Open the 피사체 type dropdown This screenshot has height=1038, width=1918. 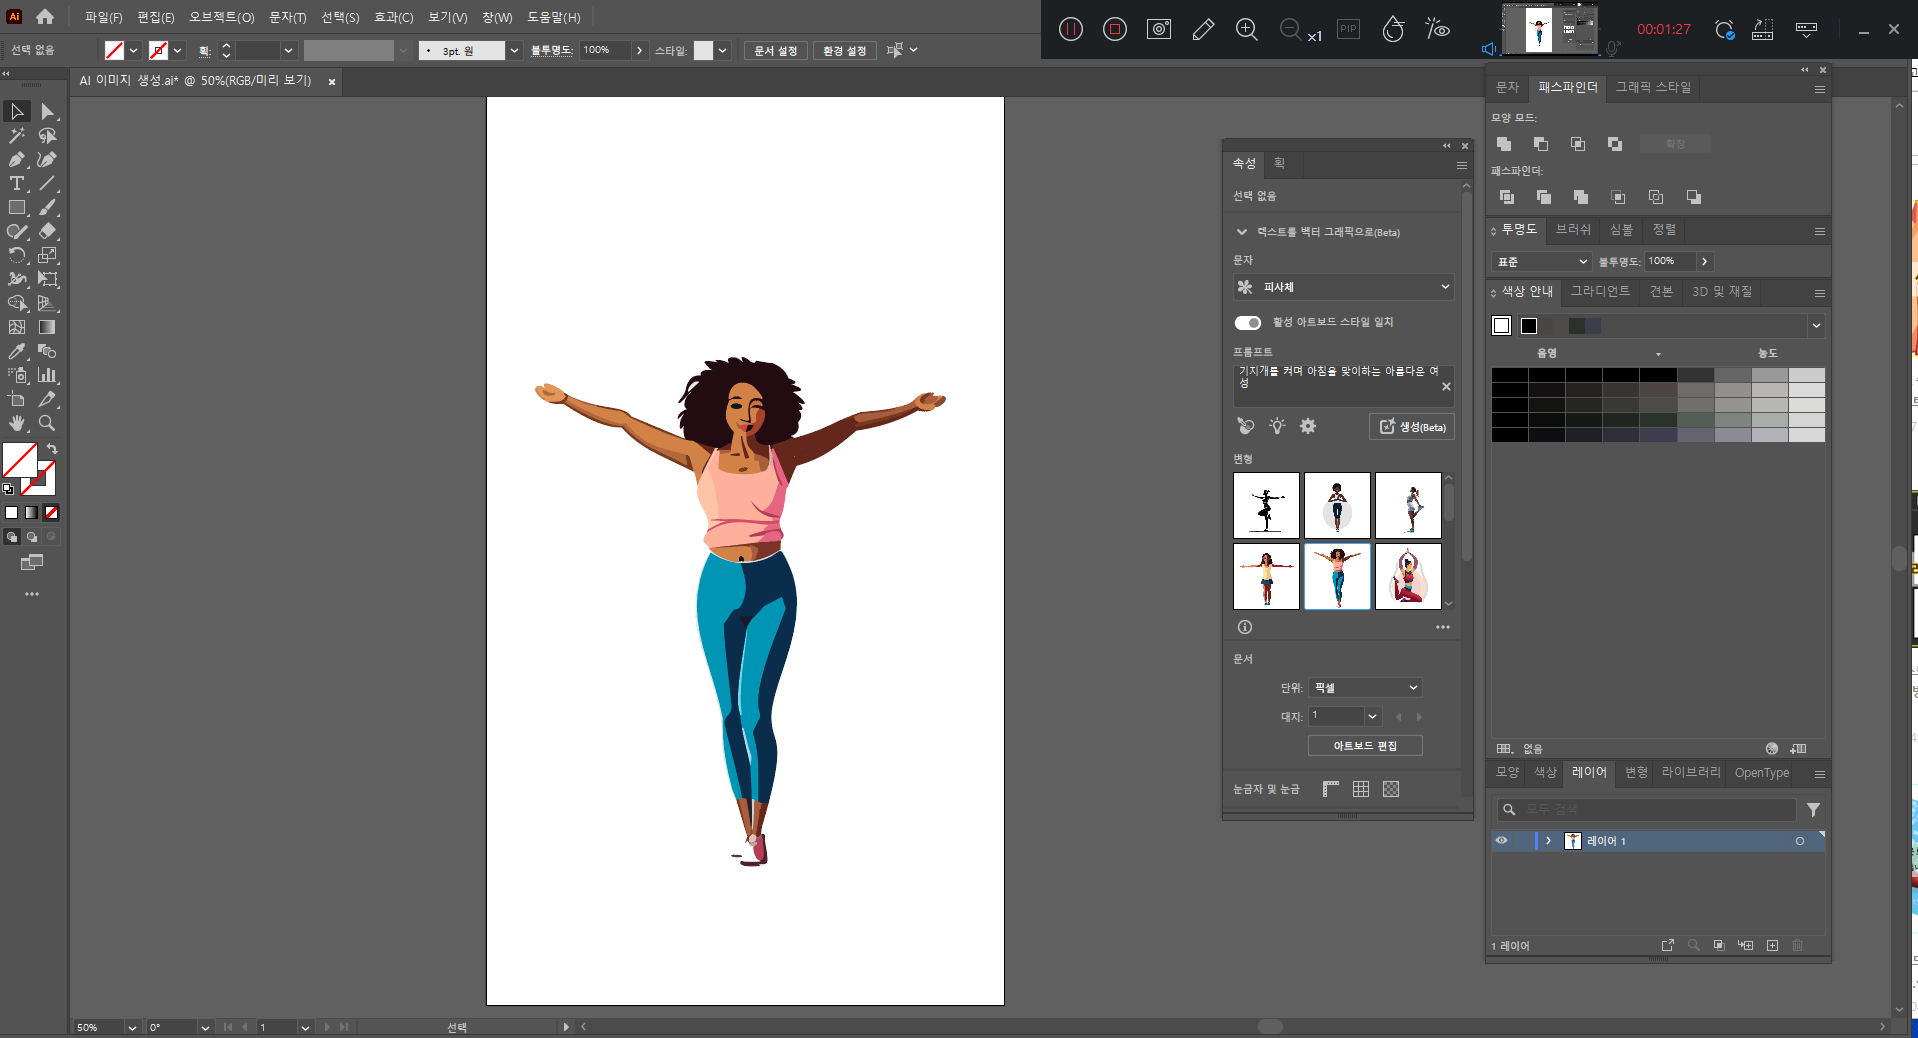(x=1344, y=287)
